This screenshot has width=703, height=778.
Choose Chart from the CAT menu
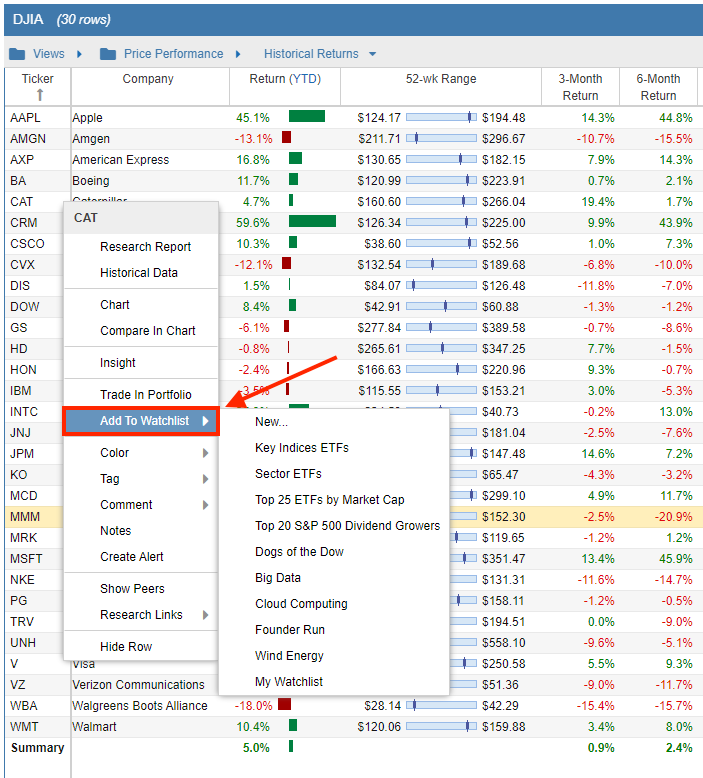click(115, 305)
